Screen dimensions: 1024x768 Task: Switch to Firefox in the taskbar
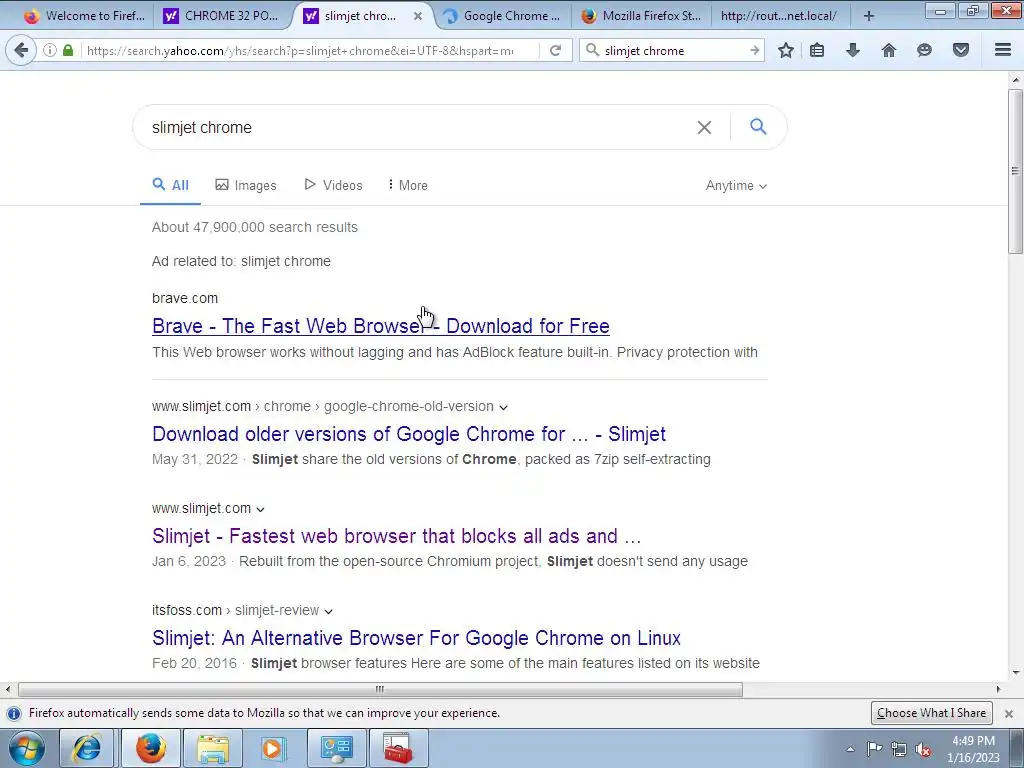150,748
